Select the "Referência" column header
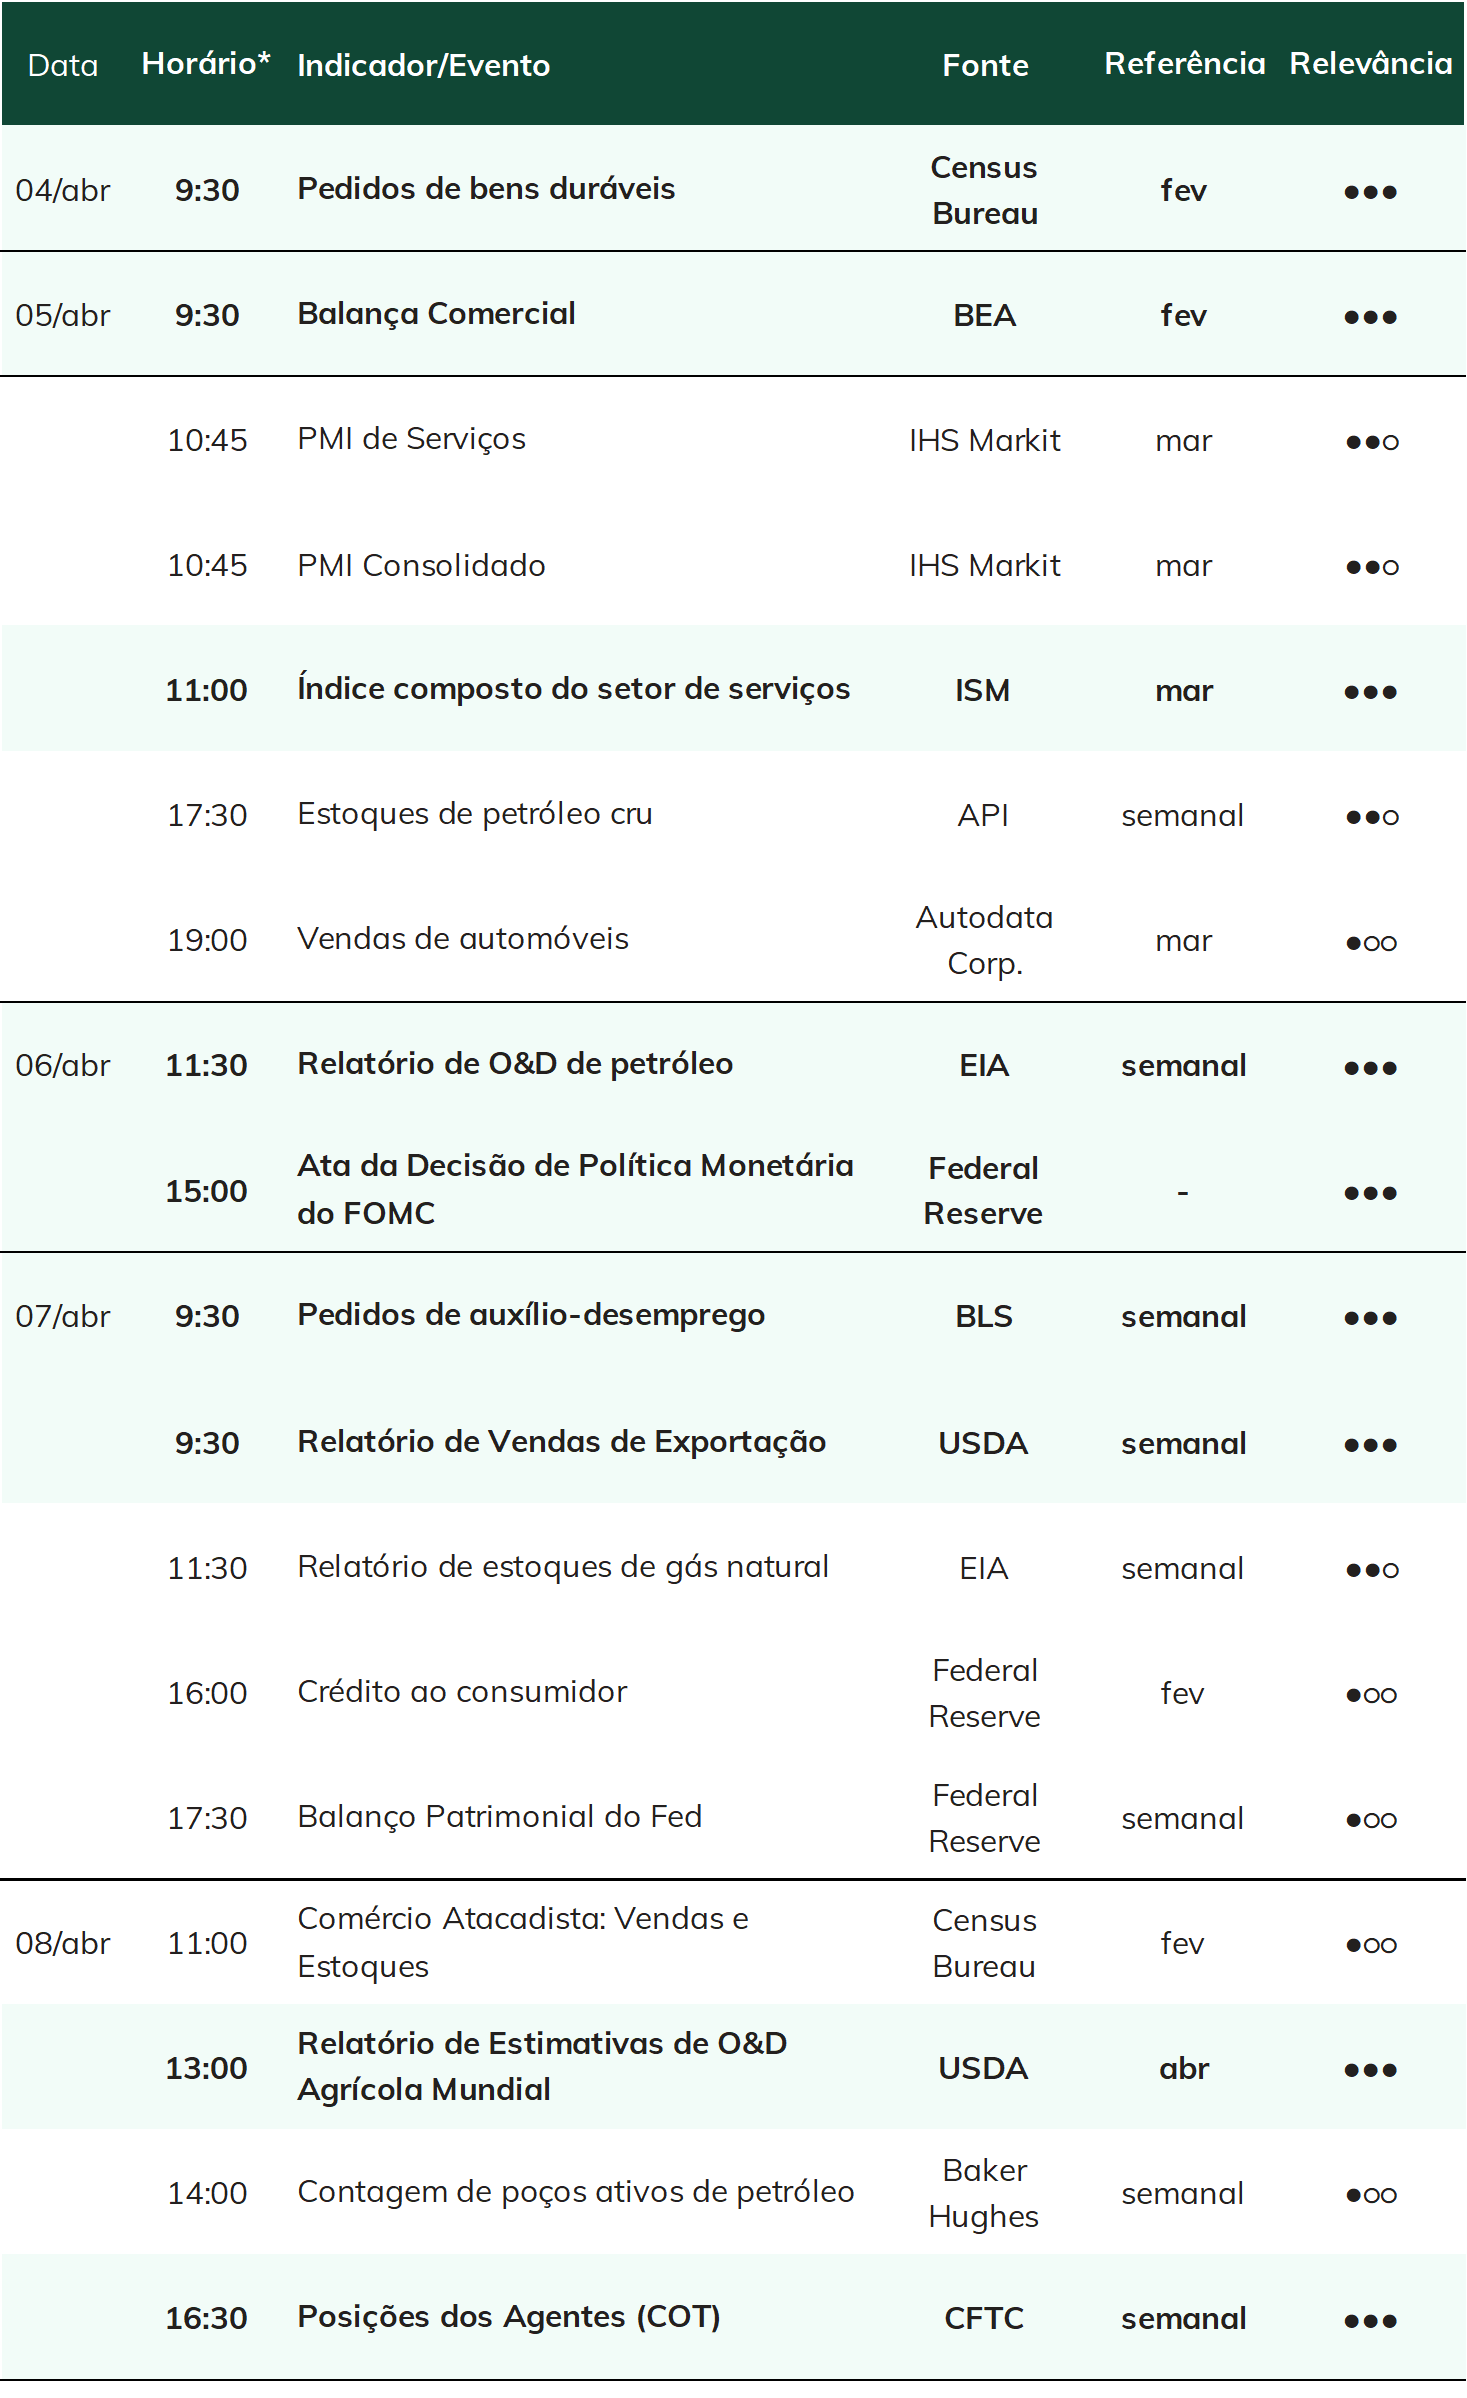Screen dimensions: 1467x2398 click(1185, 63)
